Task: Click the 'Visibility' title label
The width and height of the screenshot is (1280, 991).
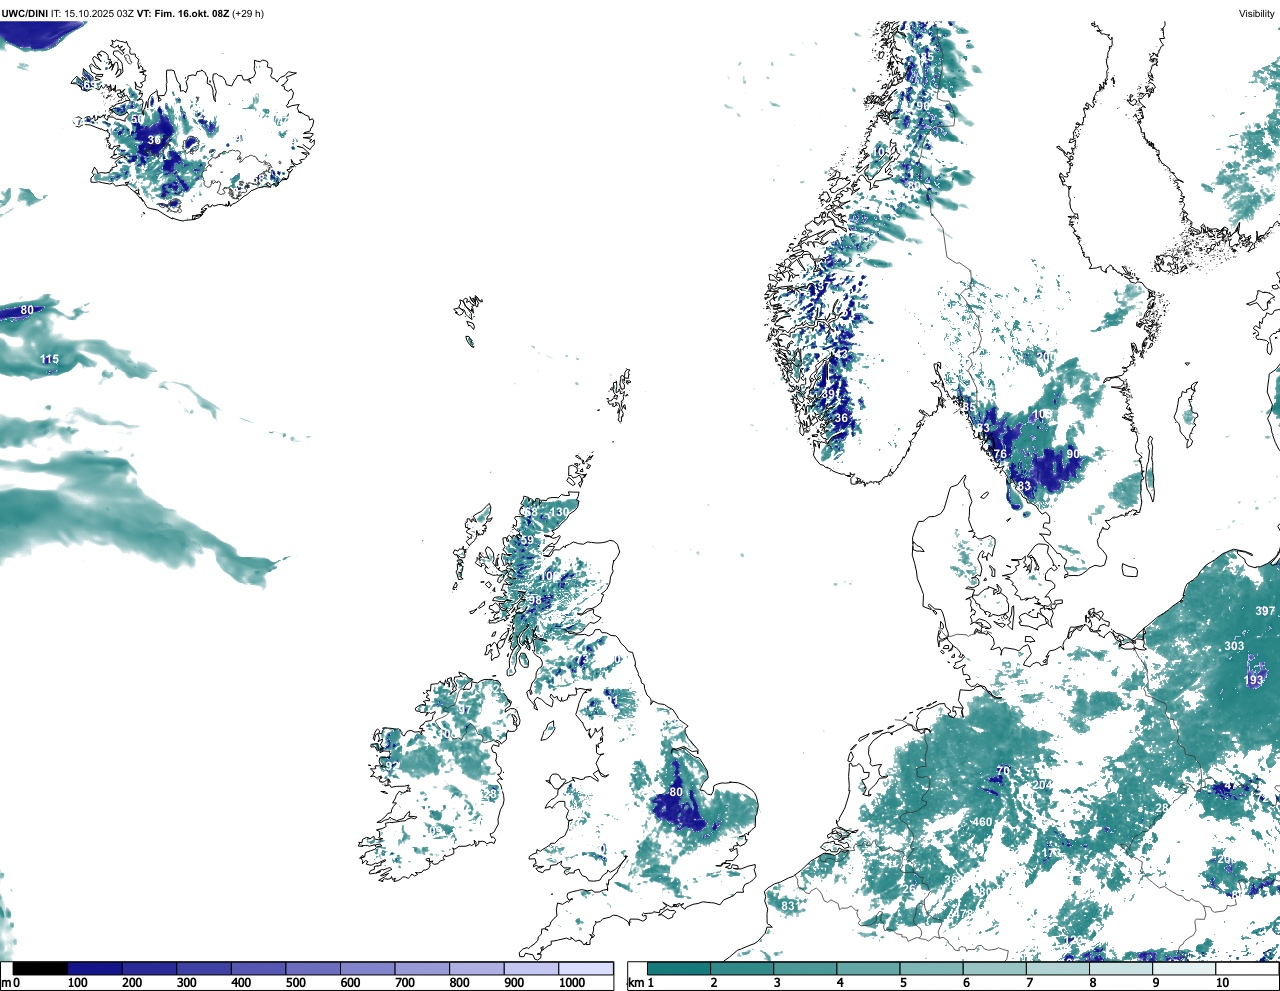Action: coord(1256,14)
